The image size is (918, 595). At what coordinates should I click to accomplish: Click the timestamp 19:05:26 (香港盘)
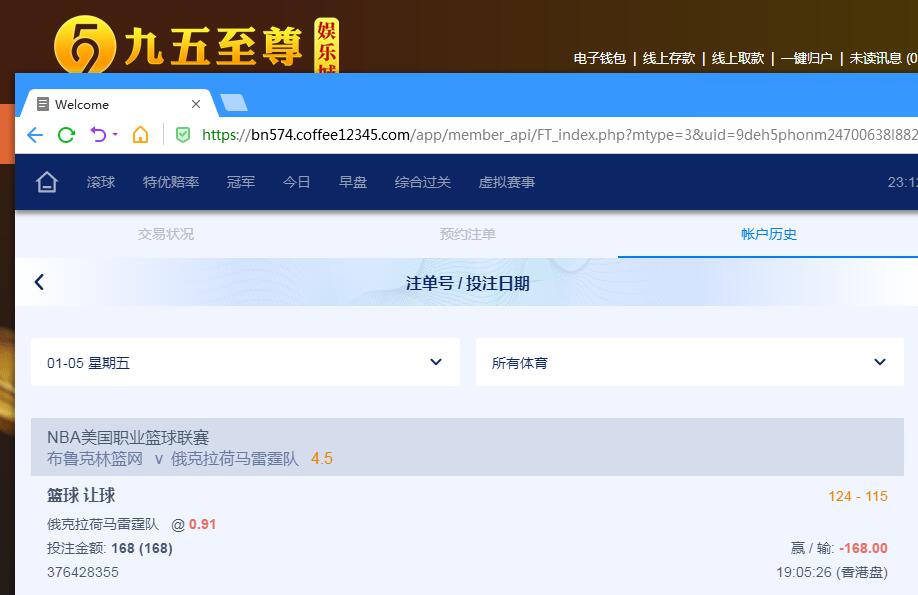point(832,572)
